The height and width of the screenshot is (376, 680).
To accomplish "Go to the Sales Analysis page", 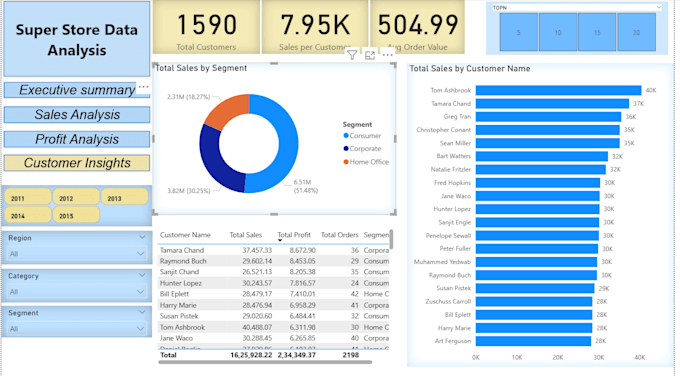I will (77, 114).
